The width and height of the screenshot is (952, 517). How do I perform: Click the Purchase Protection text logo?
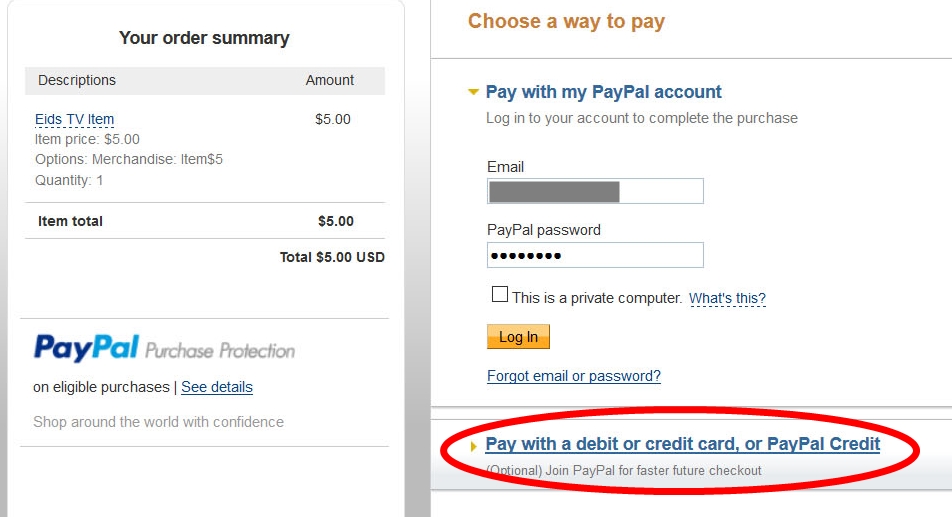[x=220, y=351]
